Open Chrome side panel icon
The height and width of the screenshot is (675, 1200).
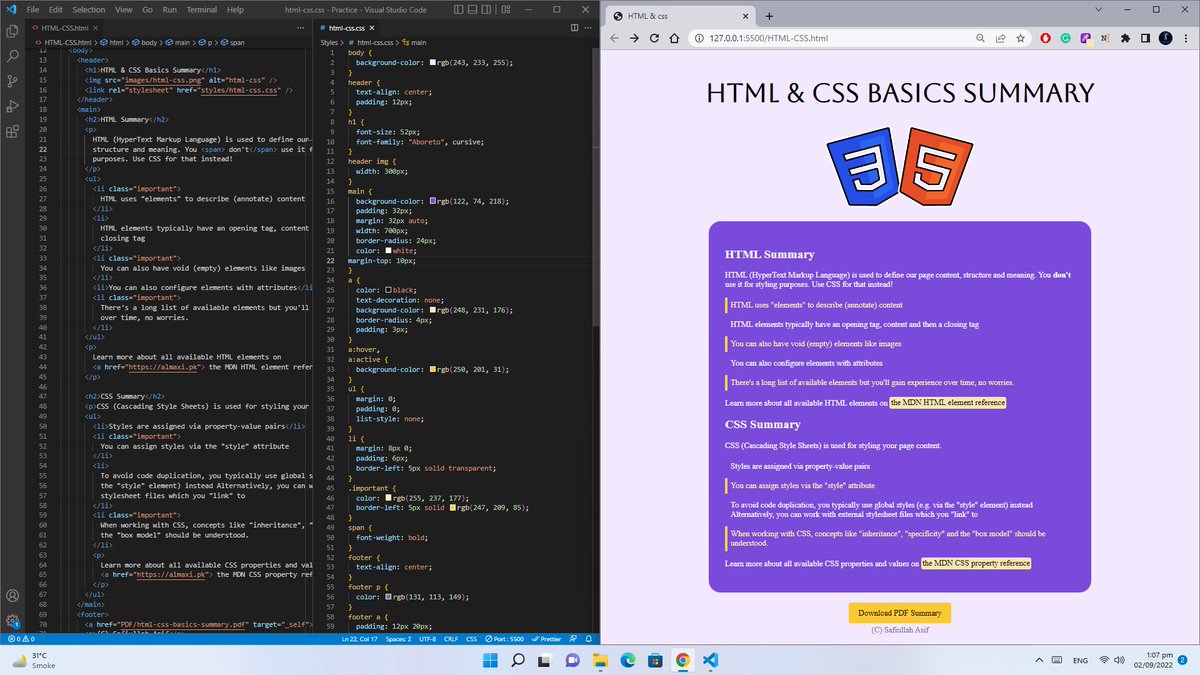[1144, 38]
